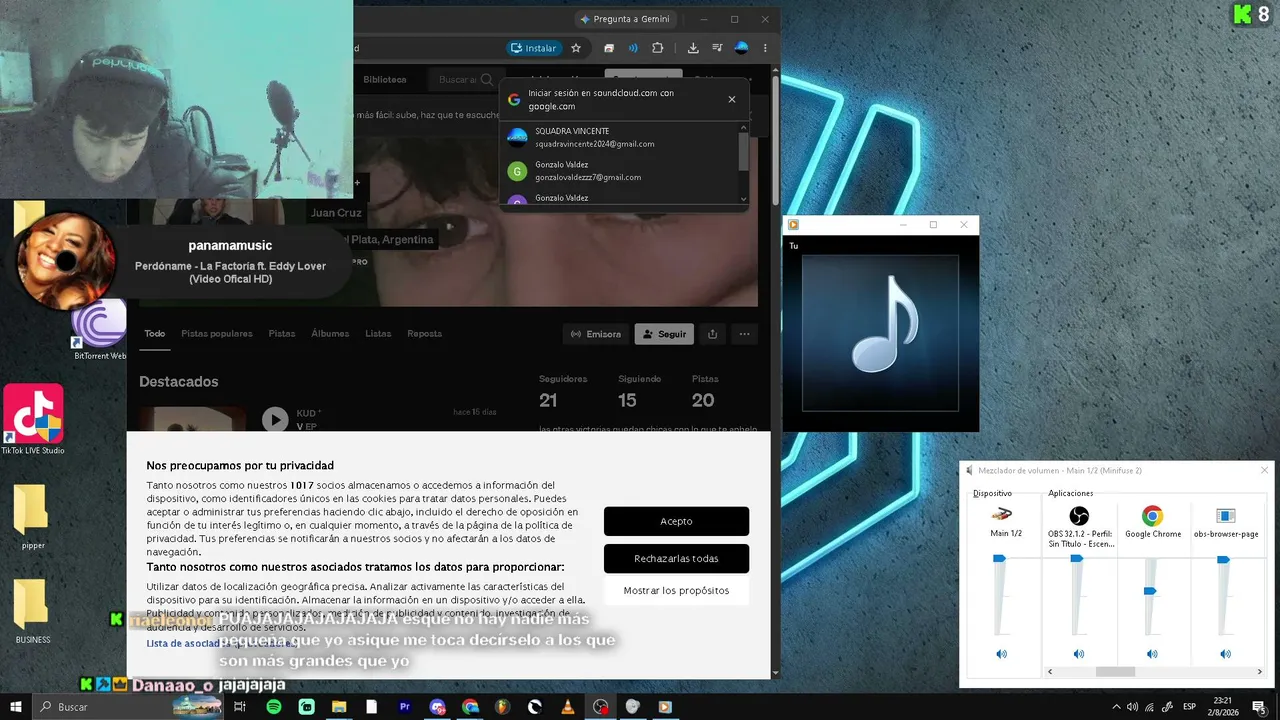The image size is (1280, 720).
Task: Open Spotify from the taskbar
Action: coord(274,707)
